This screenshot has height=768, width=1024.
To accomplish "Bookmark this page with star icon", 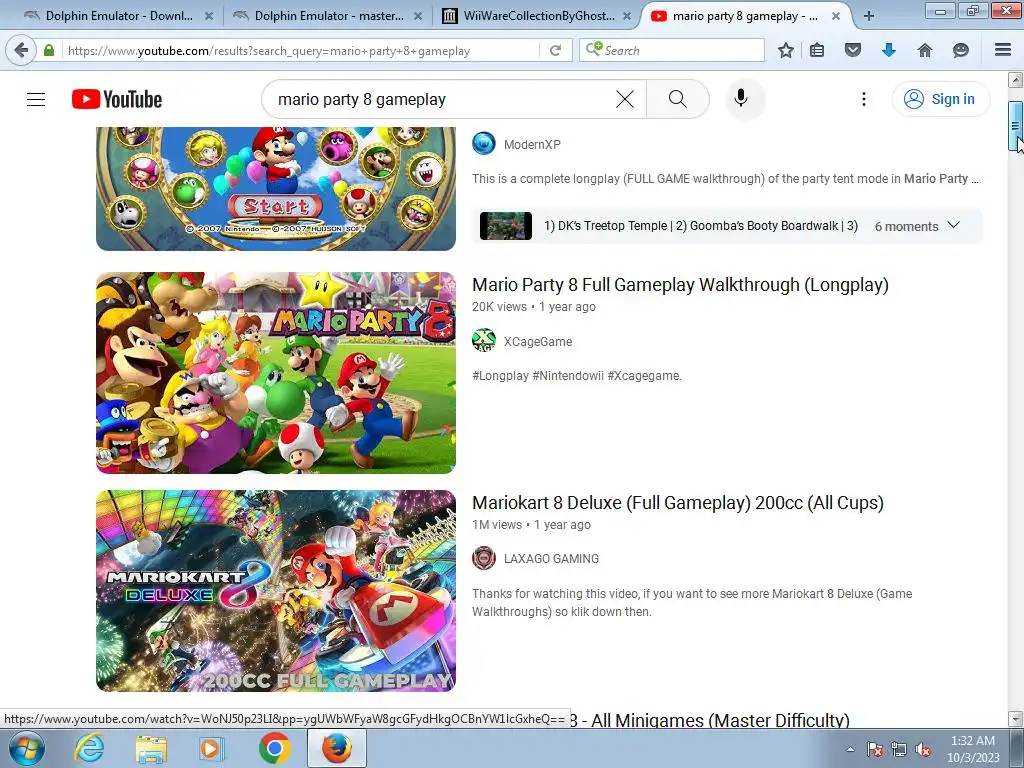I will click(786, 50).
